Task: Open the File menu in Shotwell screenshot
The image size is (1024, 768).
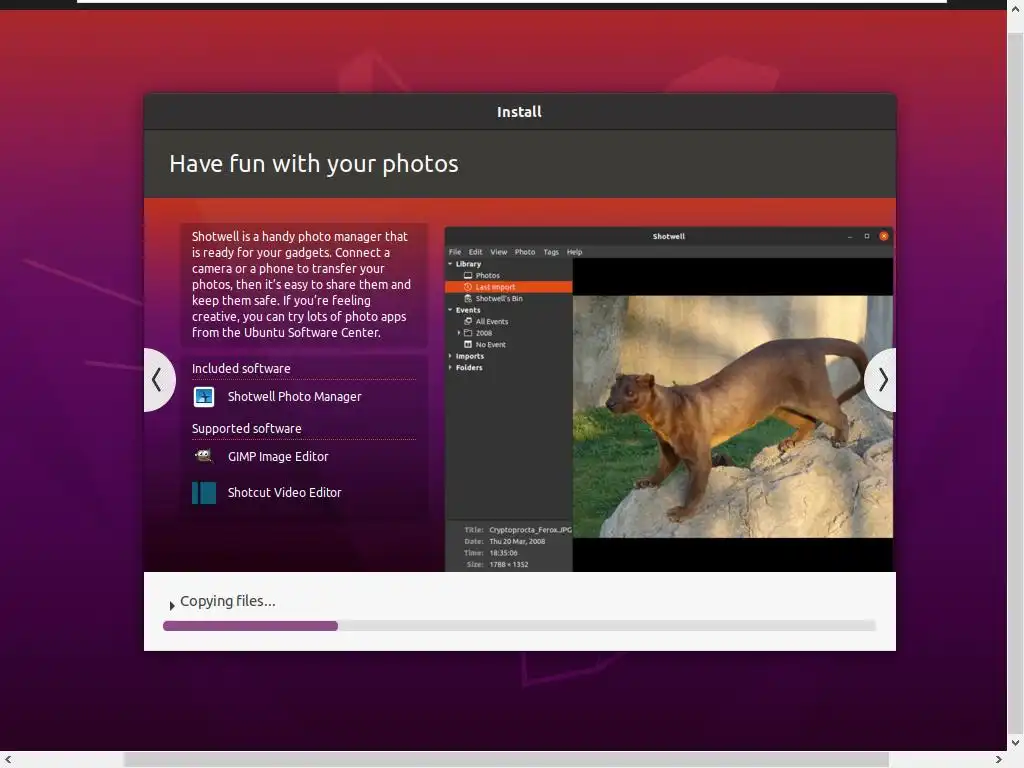Action: coord(455,252)
